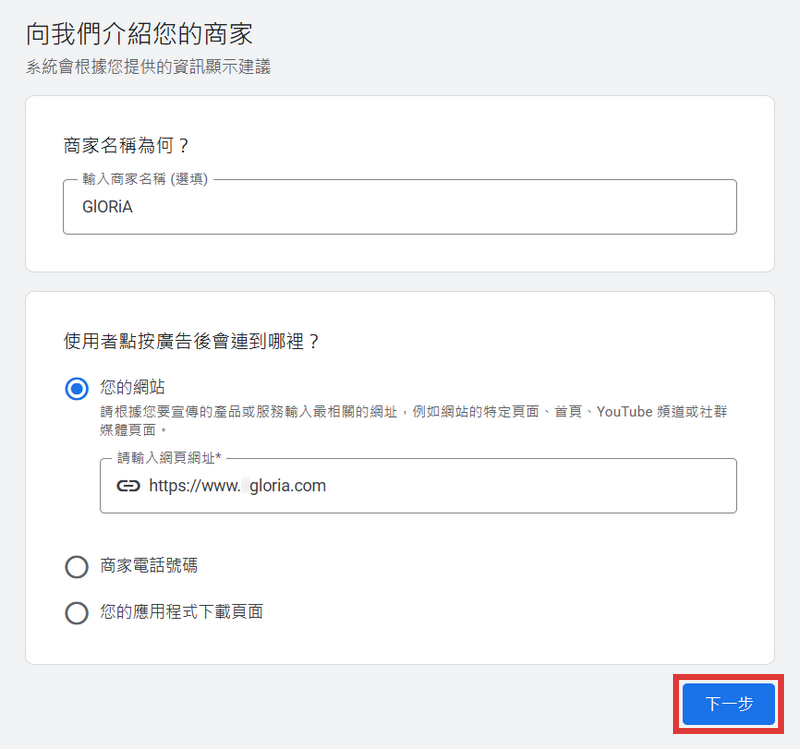
Task: Select the 商家電話號碼 radio button
Action: [x=77, y=567]
